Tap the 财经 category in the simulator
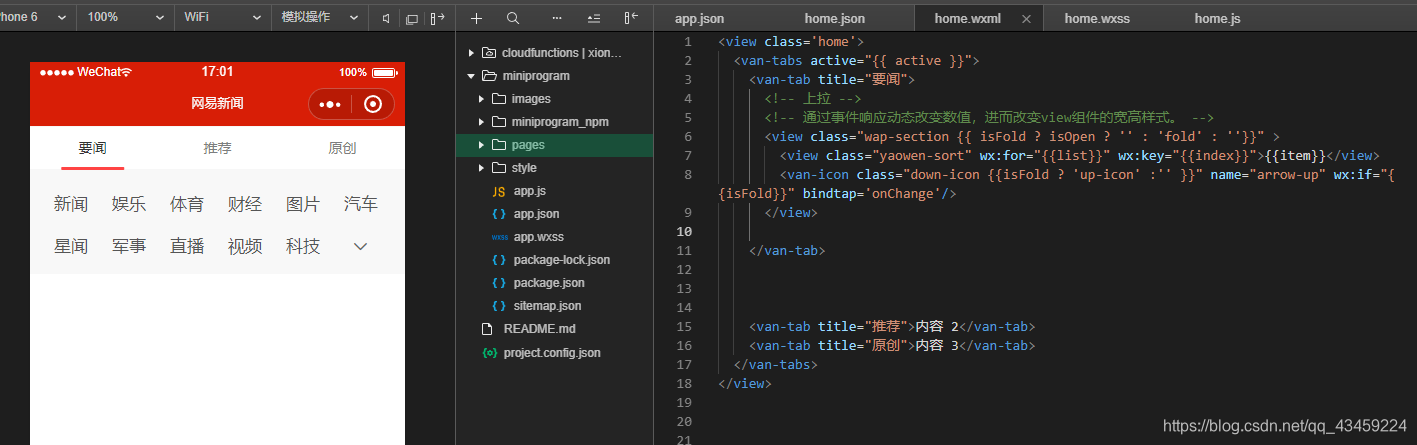Image resolution: width=1417 pixels, height=445 pixels. 245,204
